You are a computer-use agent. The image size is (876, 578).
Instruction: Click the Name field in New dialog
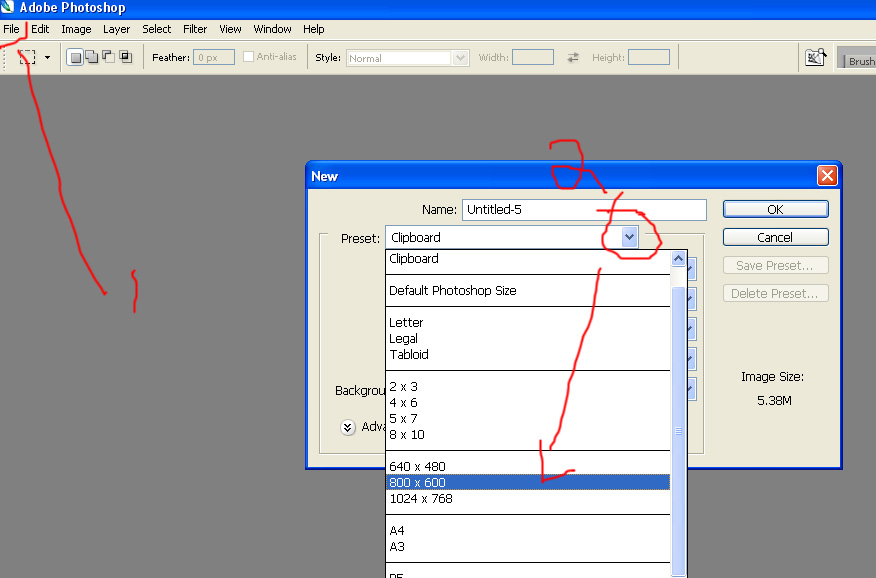(584, 209)
